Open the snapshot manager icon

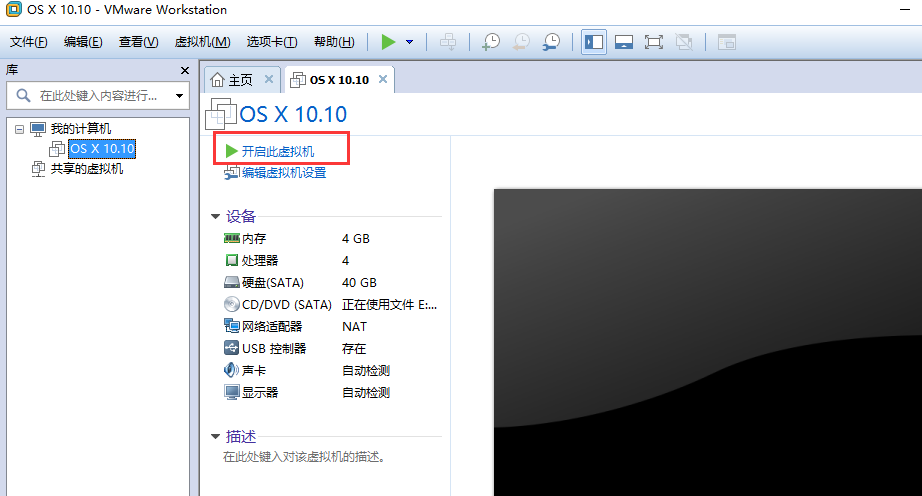[552, 42]
